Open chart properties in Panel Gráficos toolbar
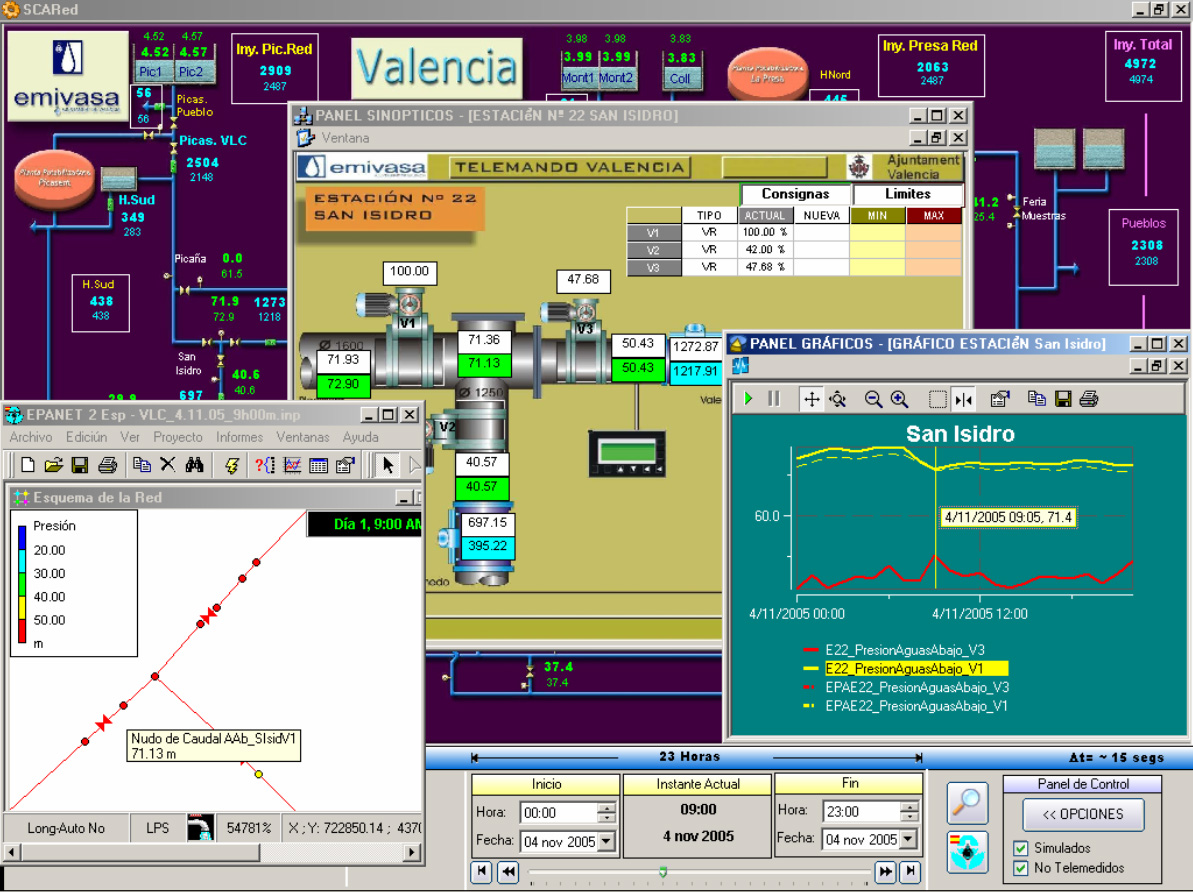The width and height of the screenshot is (1193, 892). click(1000, 399)
